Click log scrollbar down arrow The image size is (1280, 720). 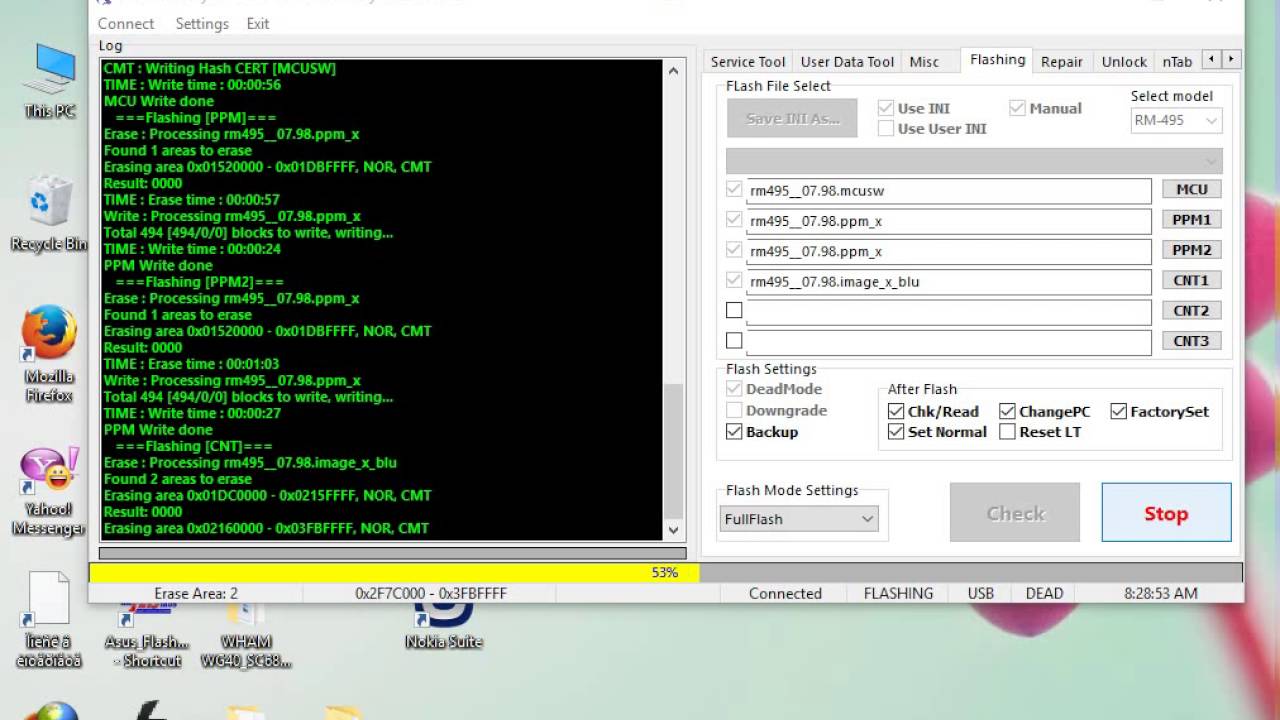click(x=674, y=530)
